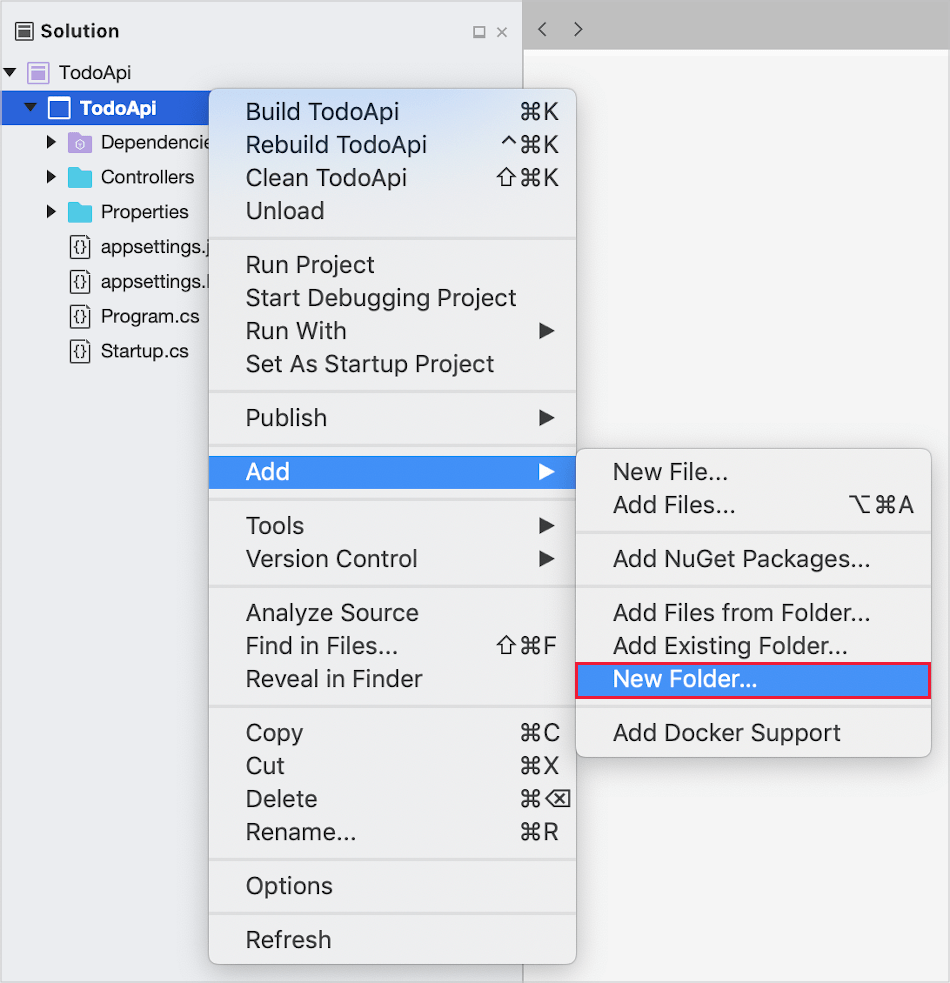Click the Program.cs file icon

point(80,317)
